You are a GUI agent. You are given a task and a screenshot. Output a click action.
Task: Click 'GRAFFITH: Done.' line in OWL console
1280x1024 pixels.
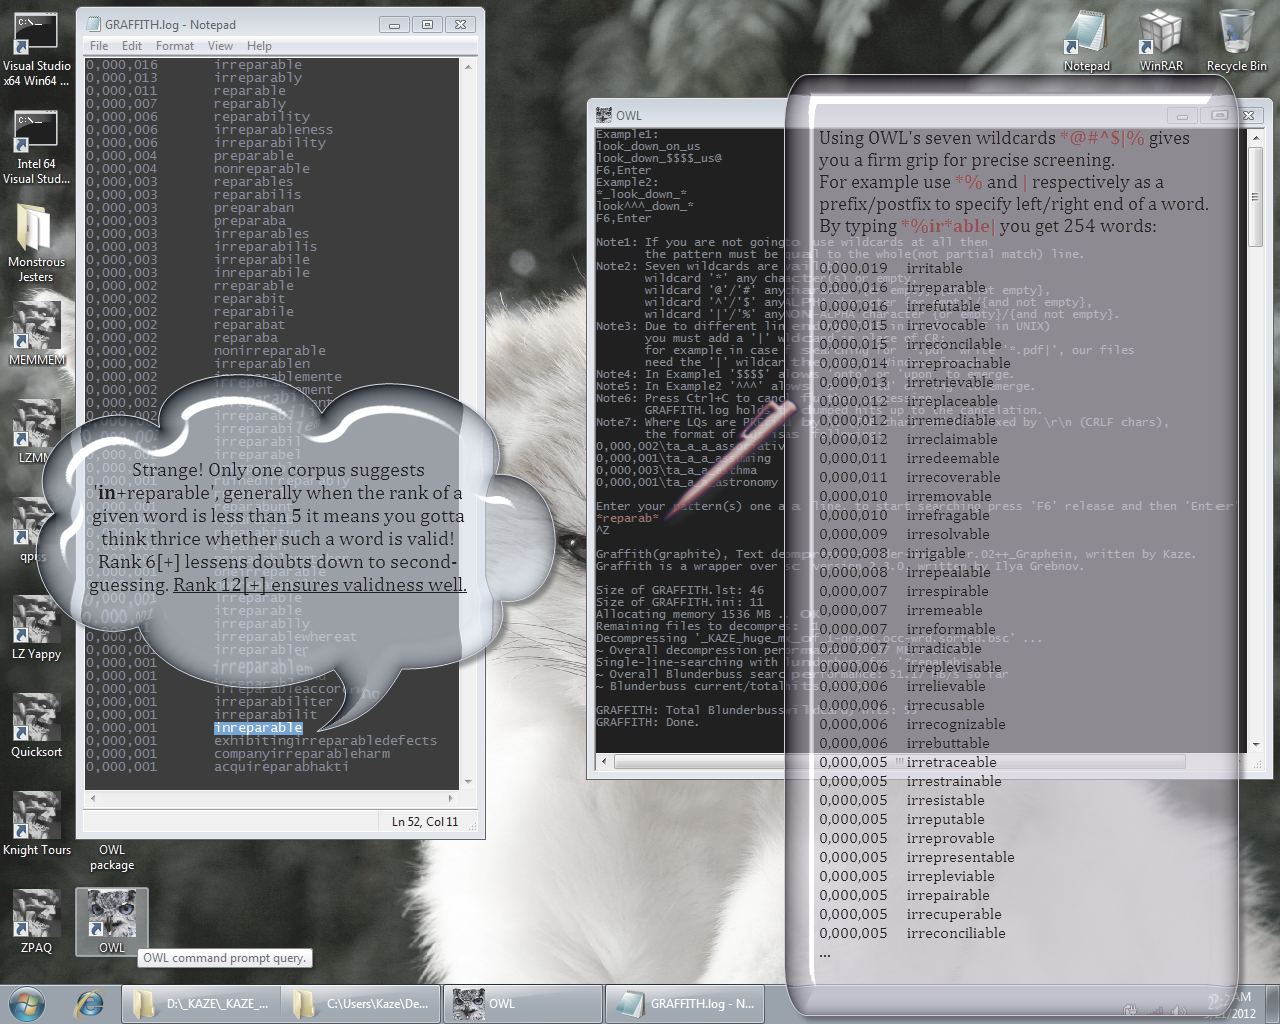[x=647, y=722]
